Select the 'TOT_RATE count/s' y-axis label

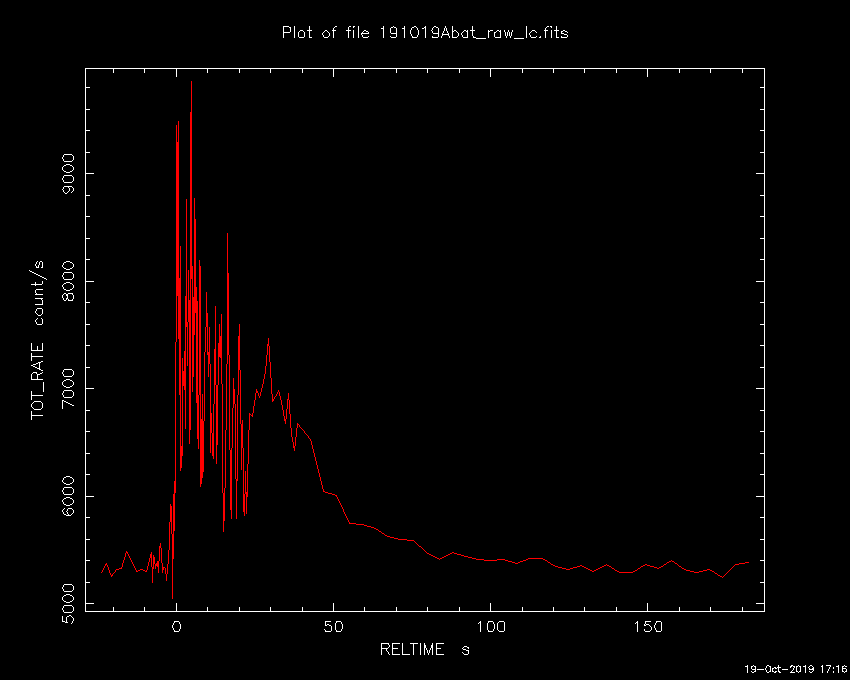[x=37, y=340]
